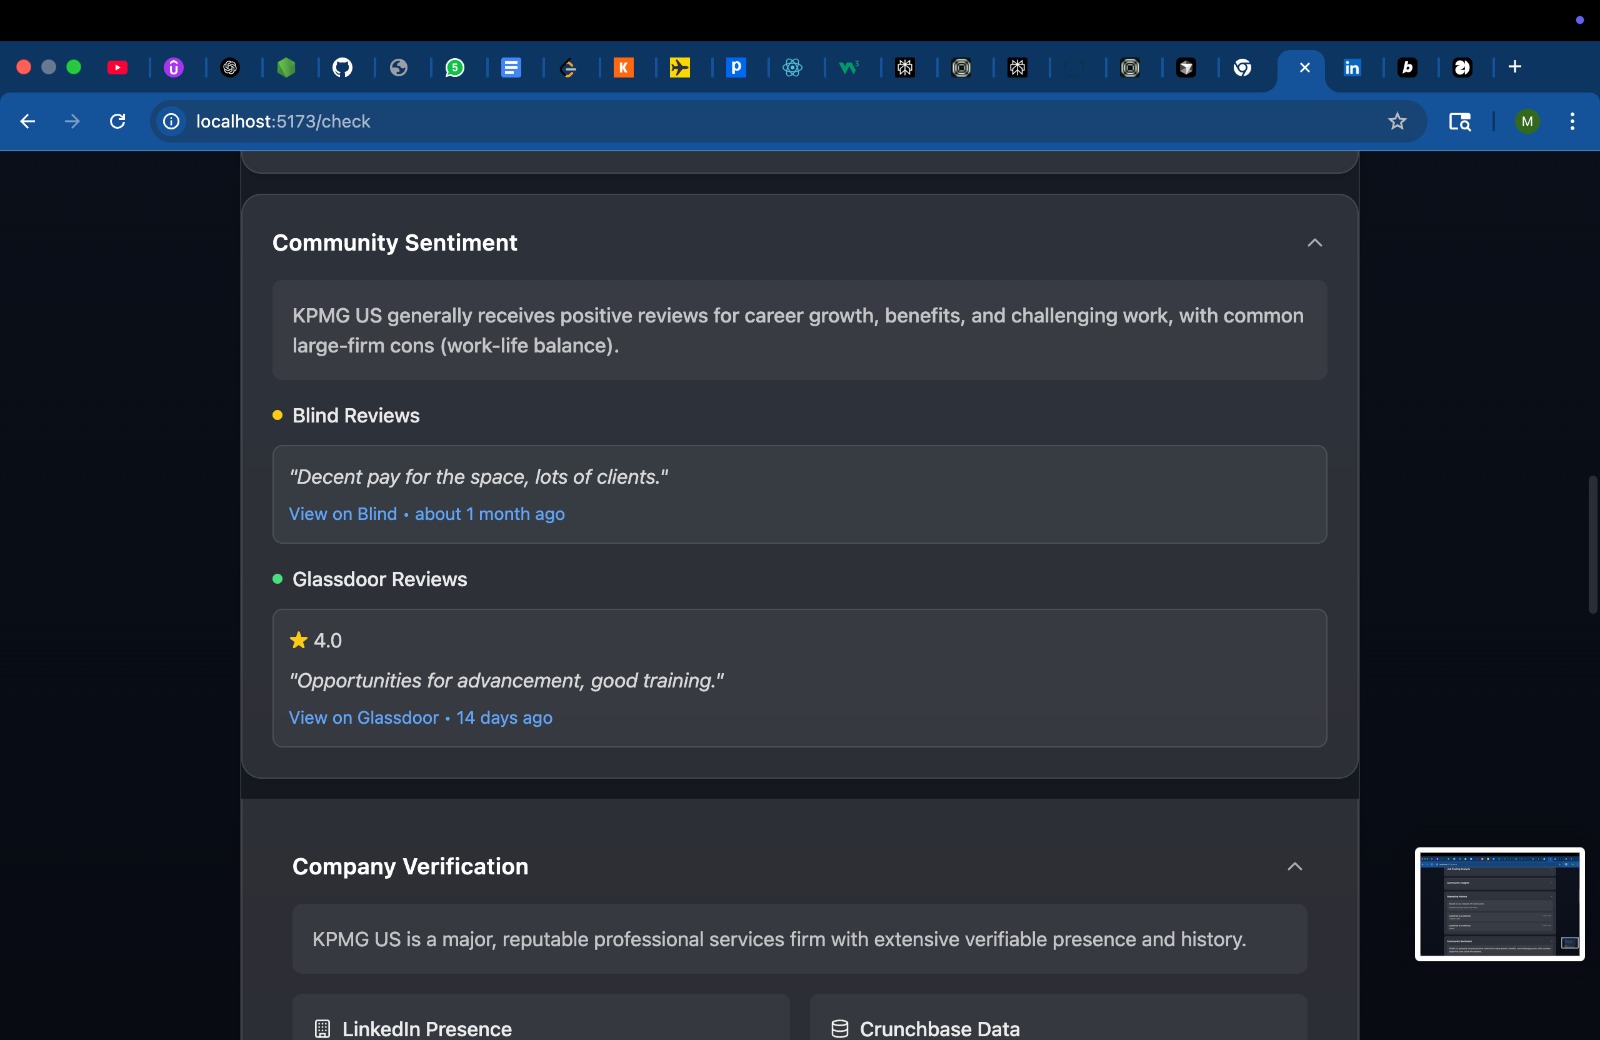Open the ChatGPT tab
The width and height of the screenshot is (1600, 1040).
230,67
